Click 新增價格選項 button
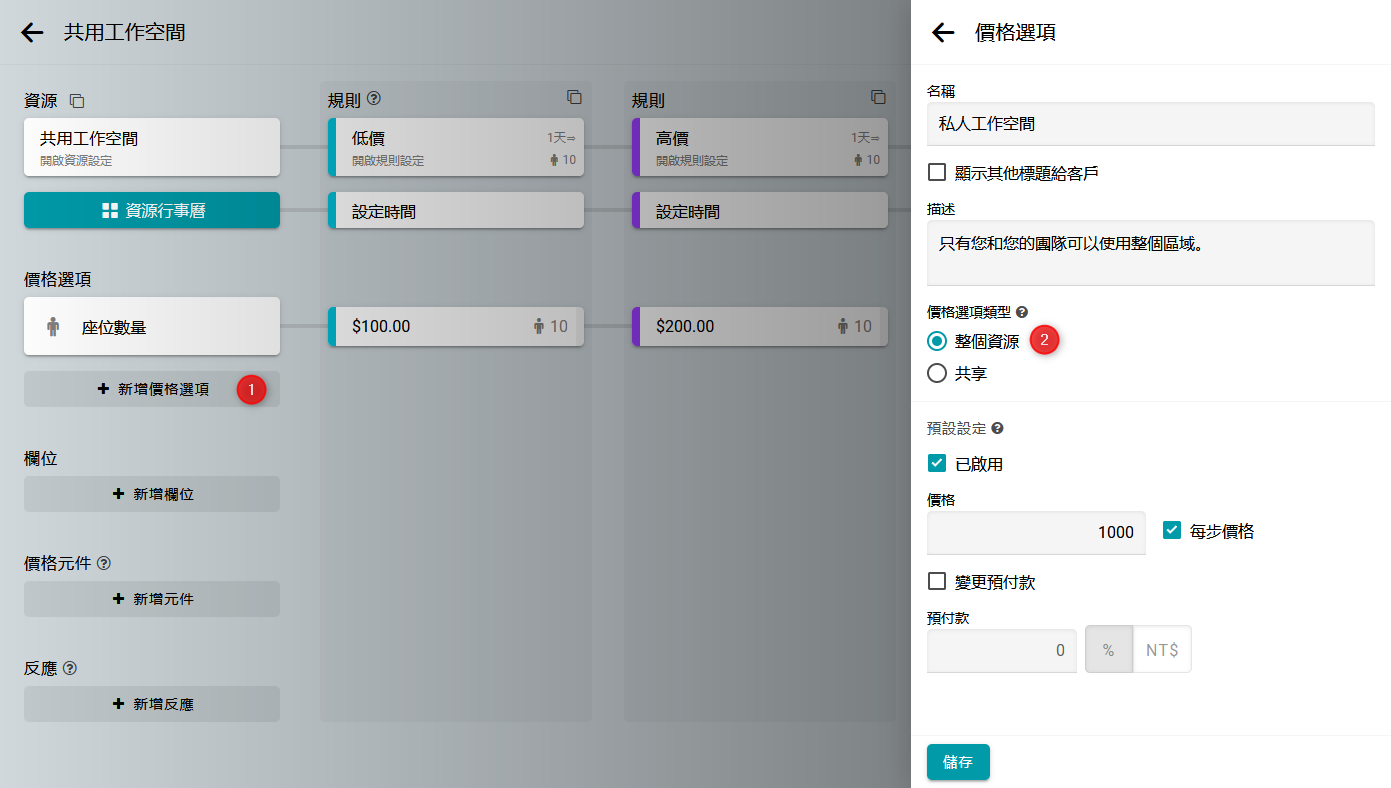Image resolution: width=1391 pixels, height=788 pixels. pyautogui.click(x=152, y=389)
